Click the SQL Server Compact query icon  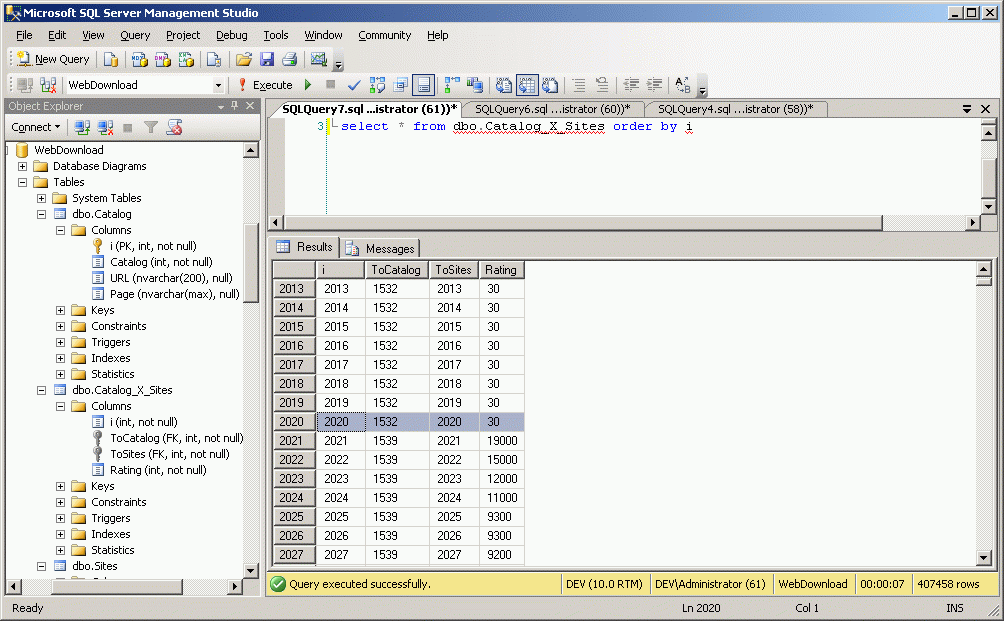coord(214,60)
